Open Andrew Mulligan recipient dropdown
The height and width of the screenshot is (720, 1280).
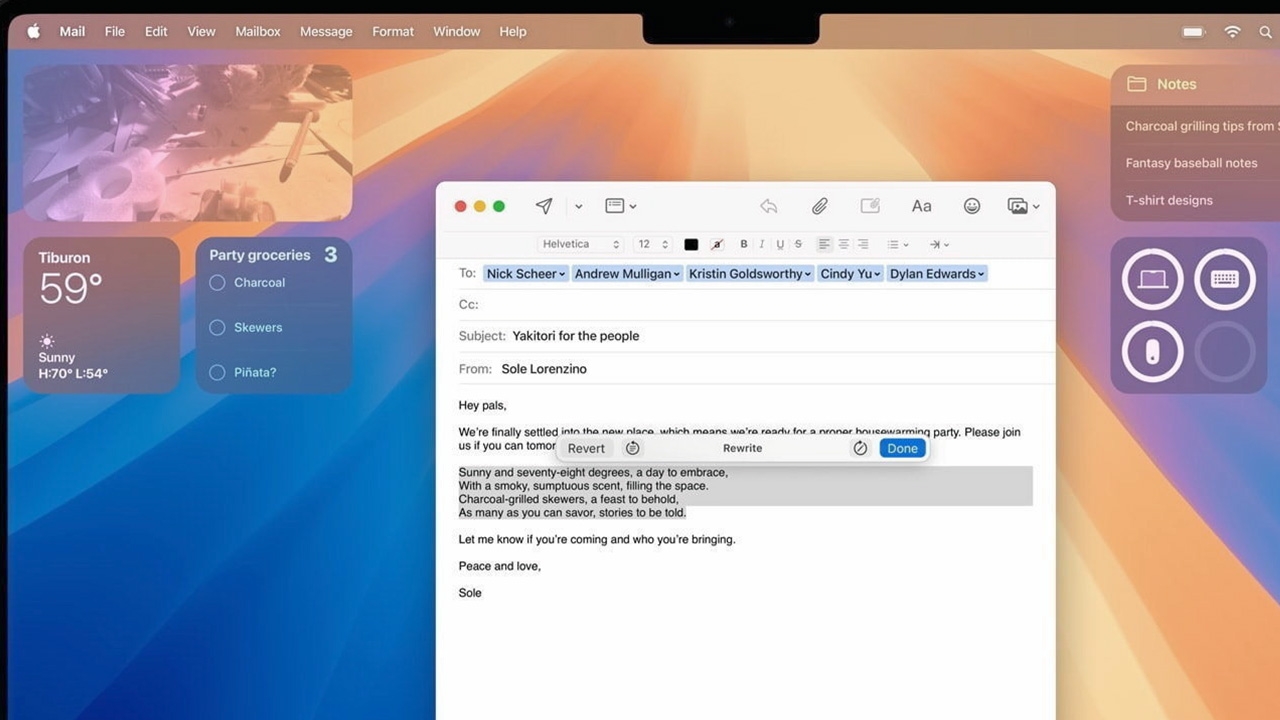click(x=677, y=274)
